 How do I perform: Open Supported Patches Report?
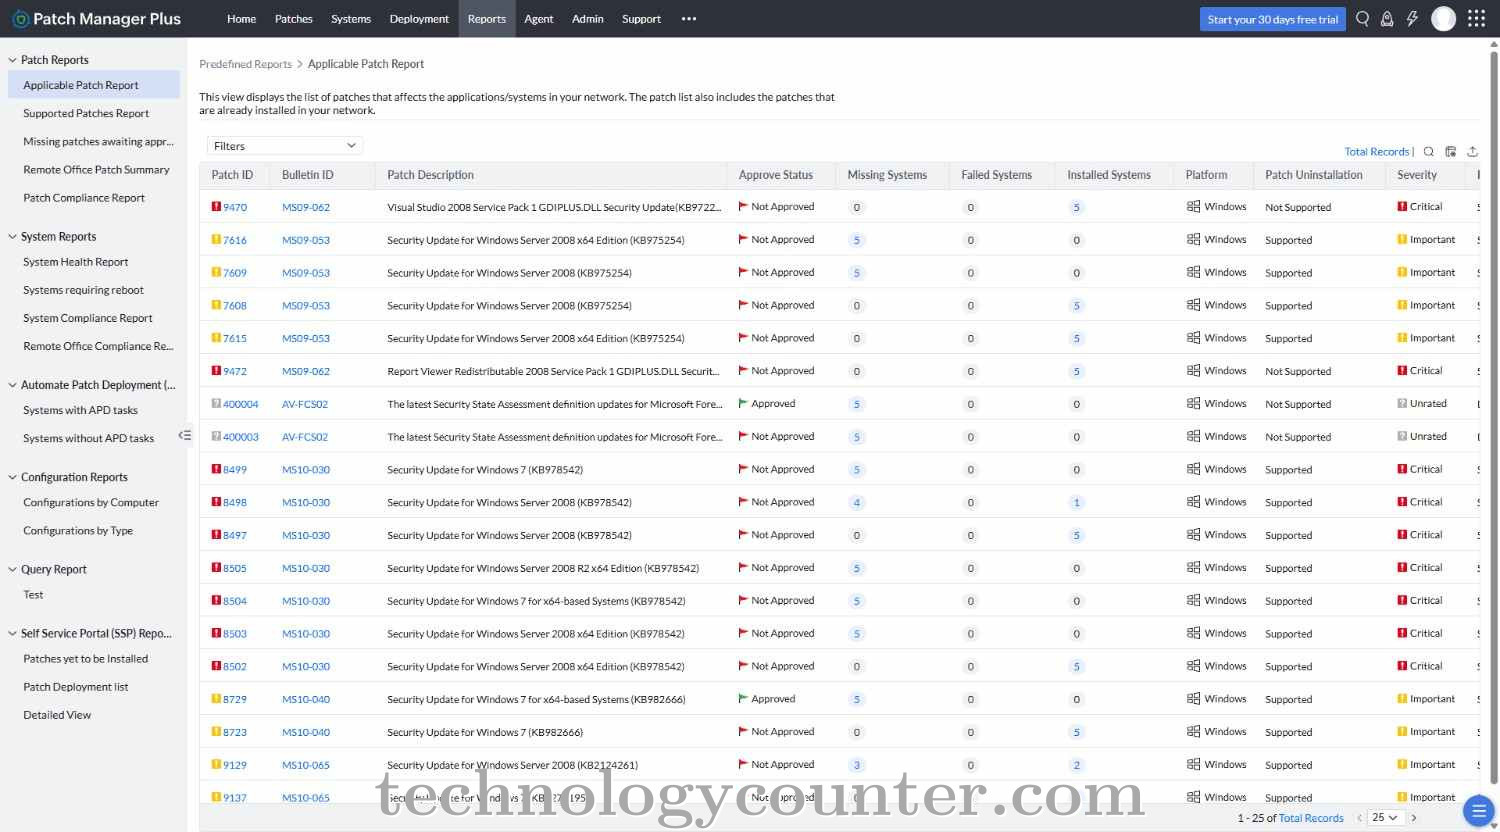[86, 114]
